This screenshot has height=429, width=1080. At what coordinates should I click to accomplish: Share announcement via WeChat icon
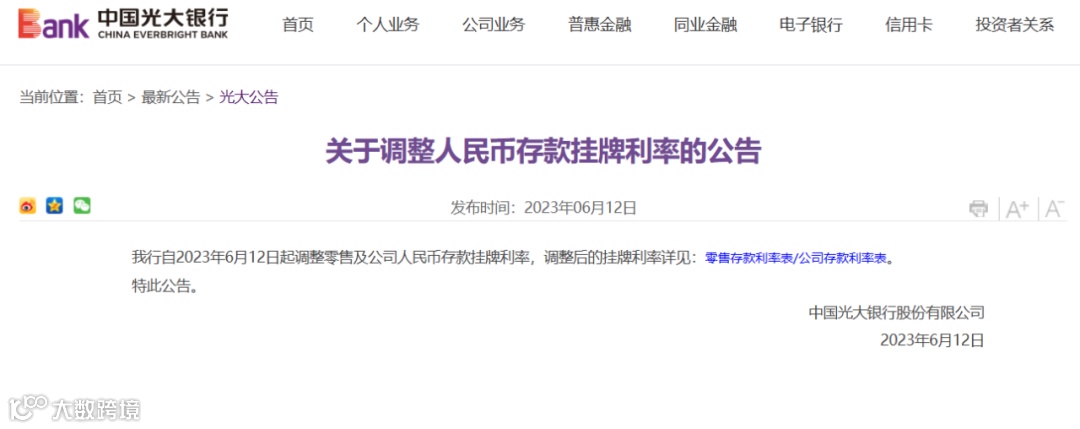(x=82, y=205)
